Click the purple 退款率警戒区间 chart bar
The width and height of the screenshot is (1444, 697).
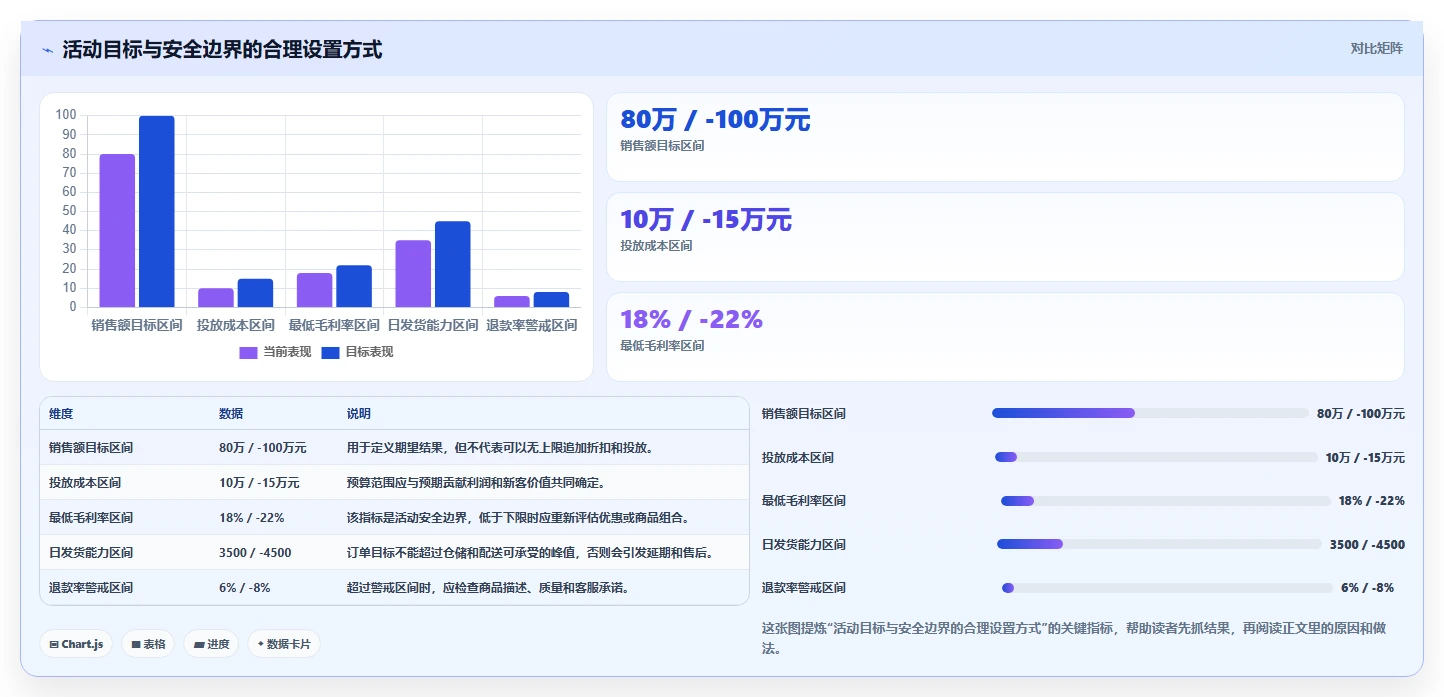click(x=512, y=301)
